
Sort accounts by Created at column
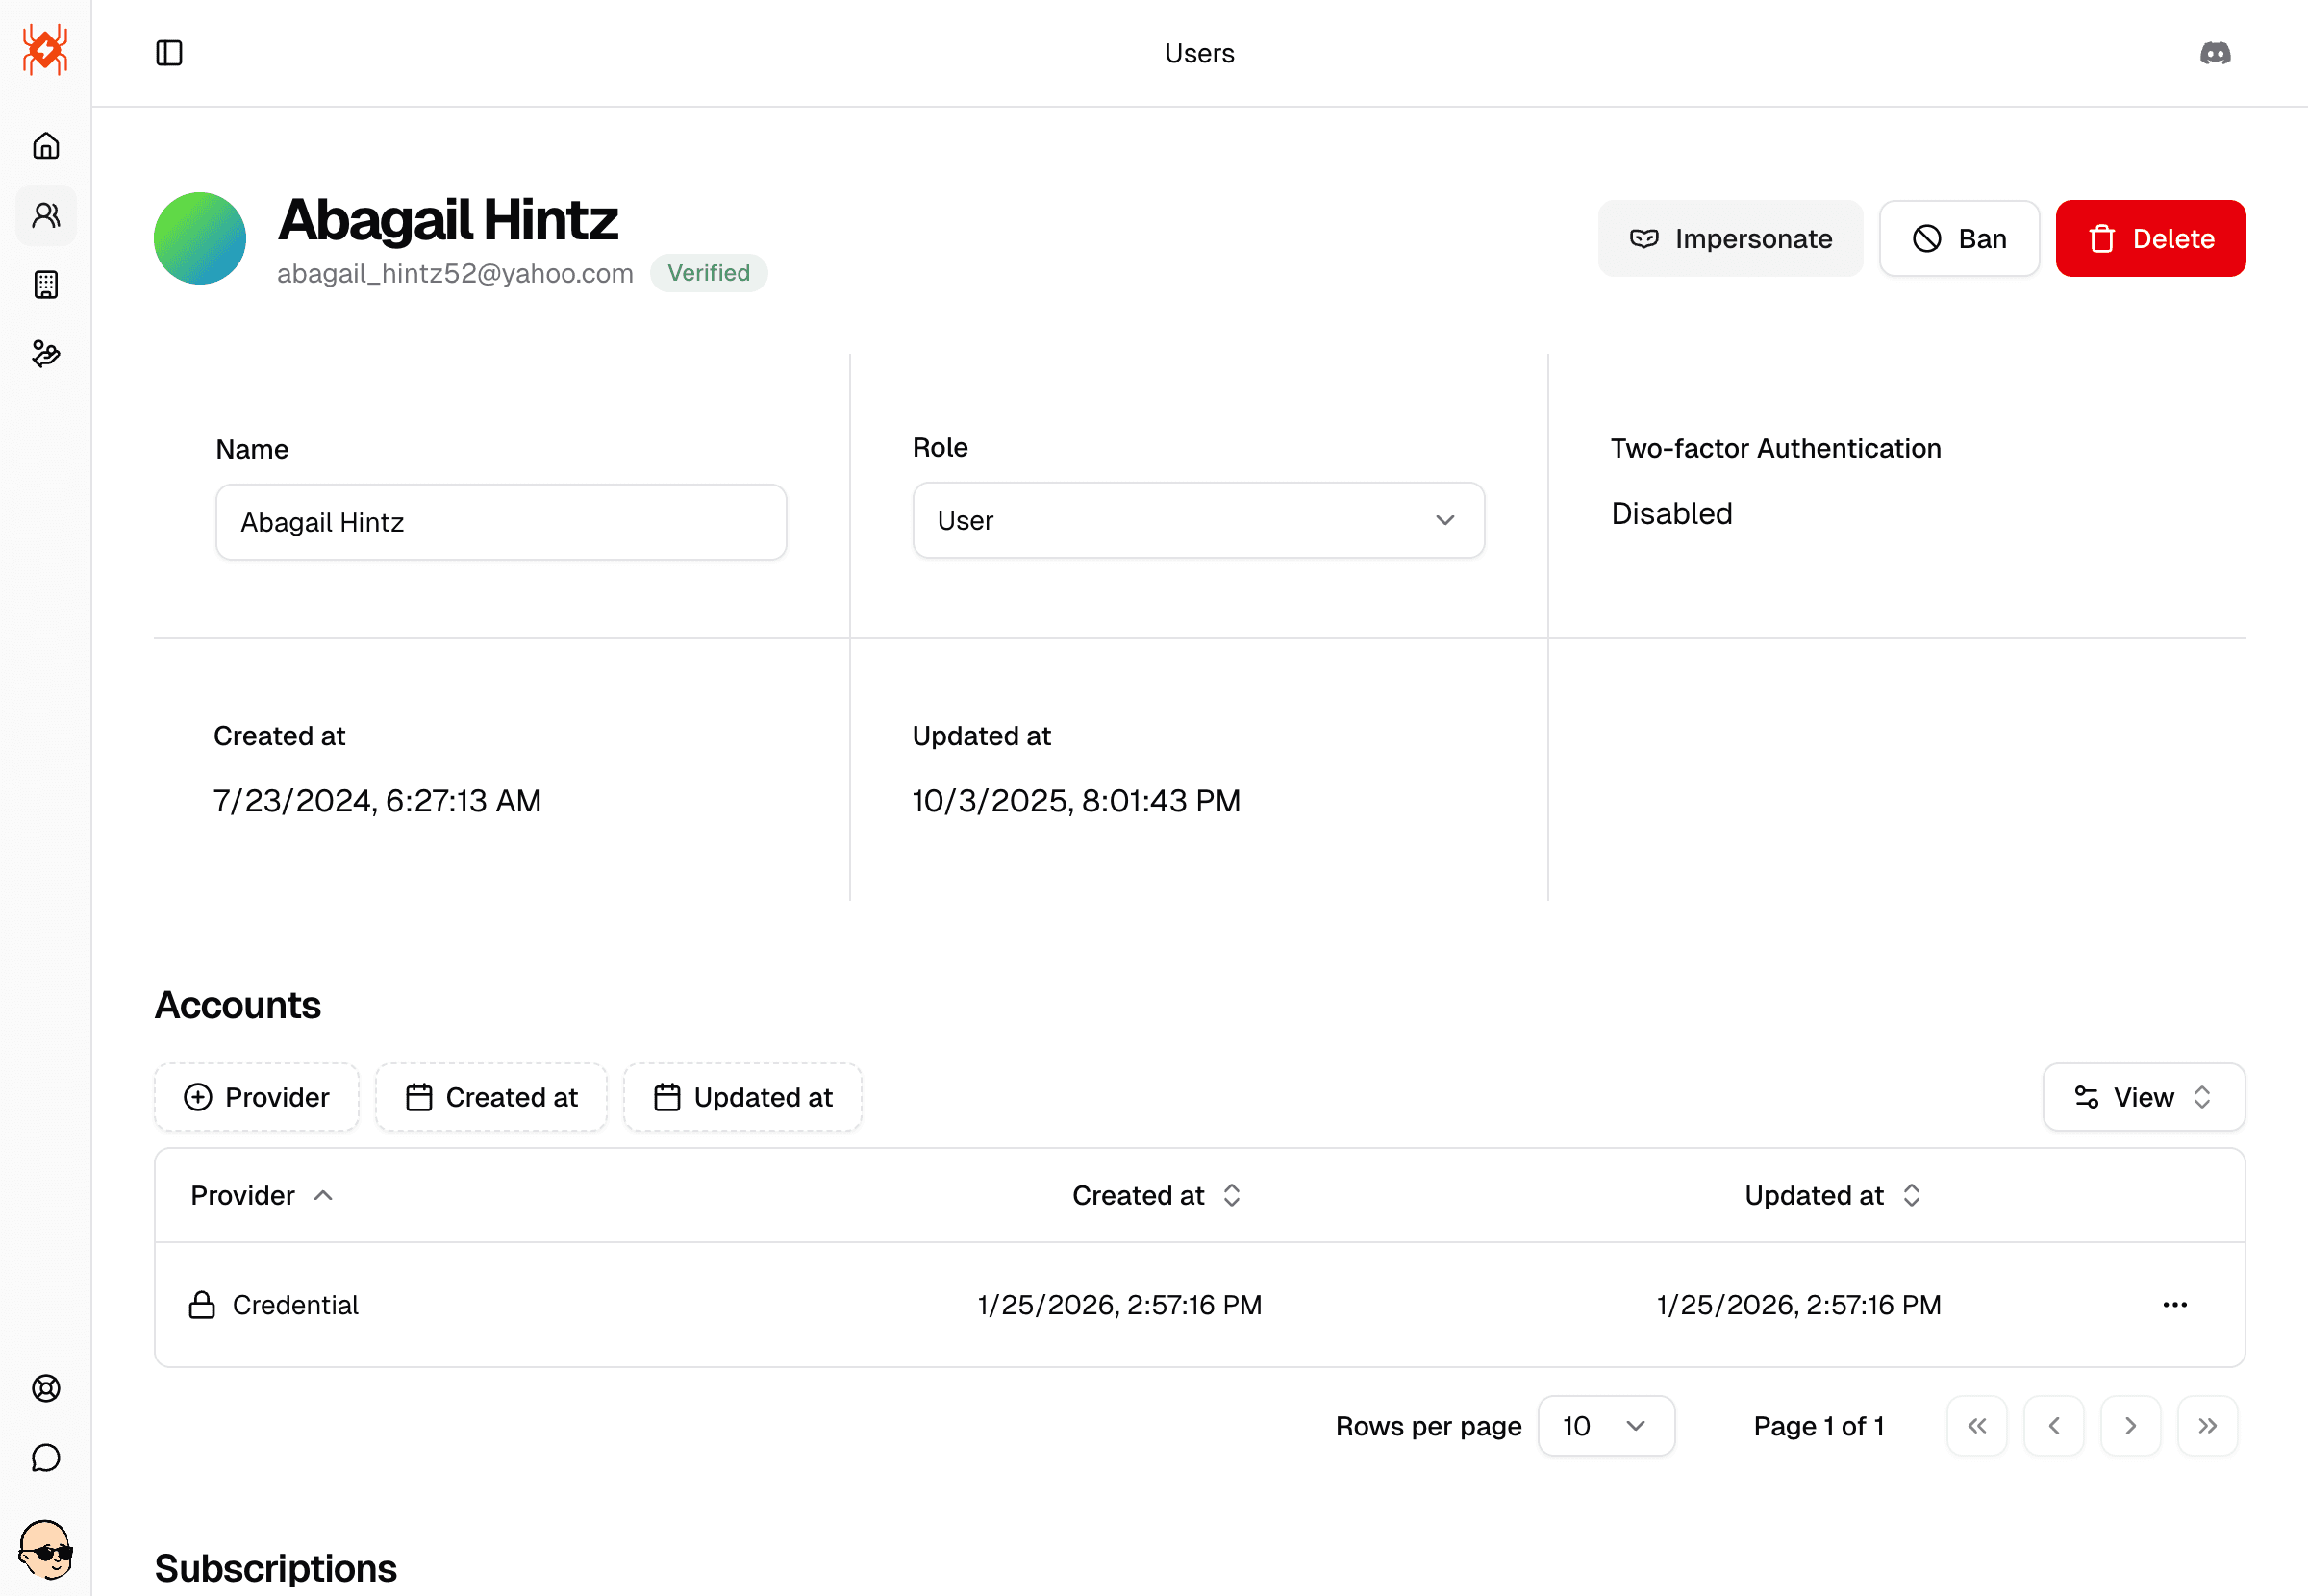(x=1156, y=1195)
